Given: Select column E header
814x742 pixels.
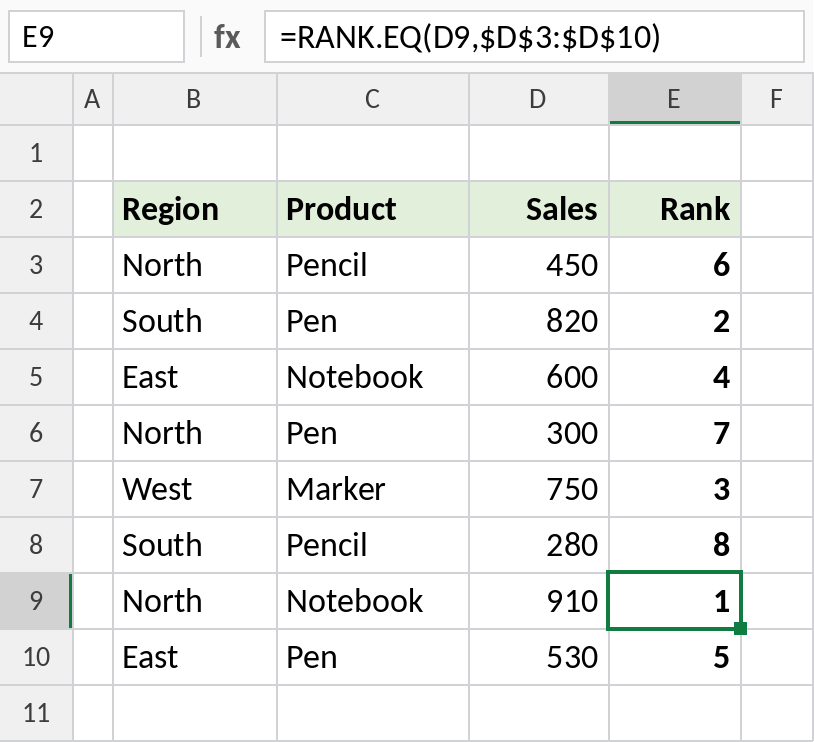Looking at the screenshot, I should [x=675, y=99].
